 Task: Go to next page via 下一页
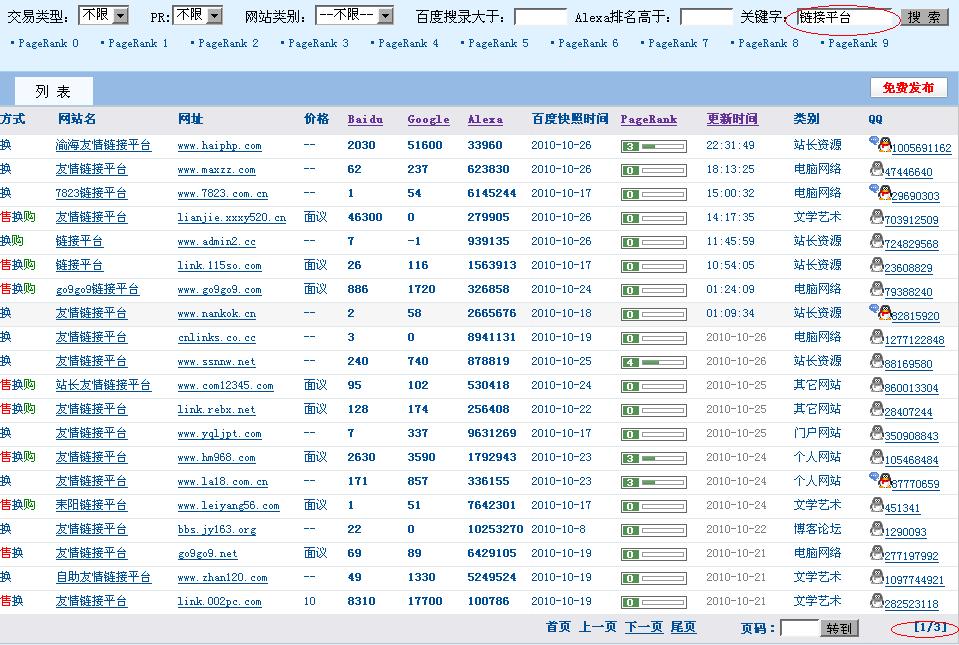tap(643, 627)
